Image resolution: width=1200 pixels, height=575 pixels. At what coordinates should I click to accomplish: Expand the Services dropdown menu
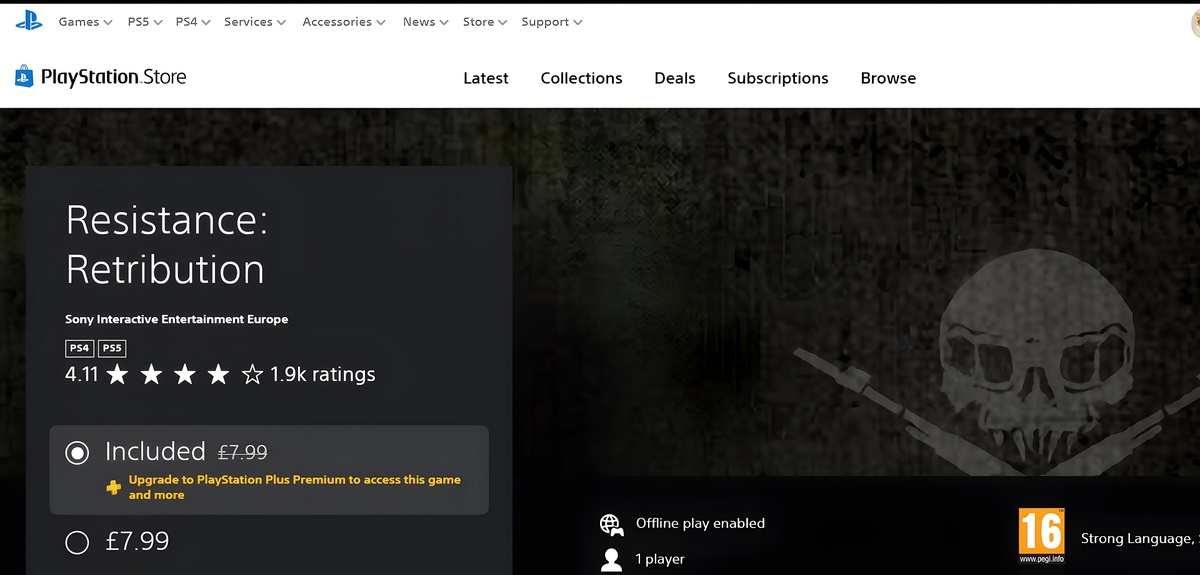[255, 22]
